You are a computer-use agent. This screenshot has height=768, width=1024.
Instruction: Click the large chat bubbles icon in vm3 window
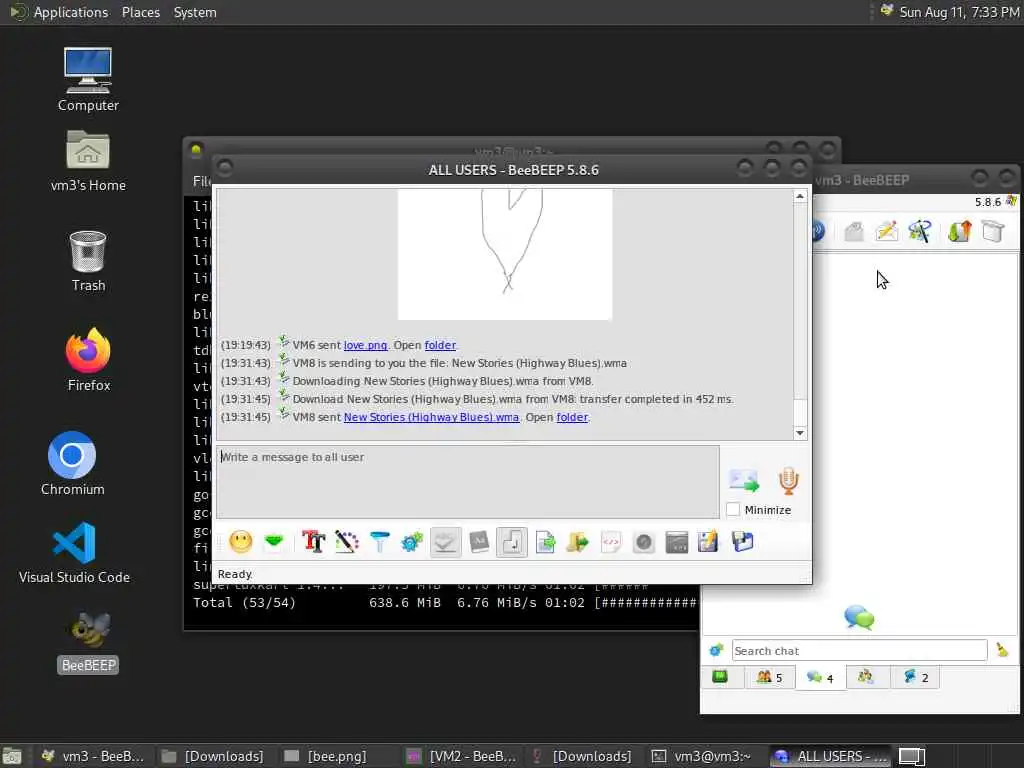coord(859,616)
